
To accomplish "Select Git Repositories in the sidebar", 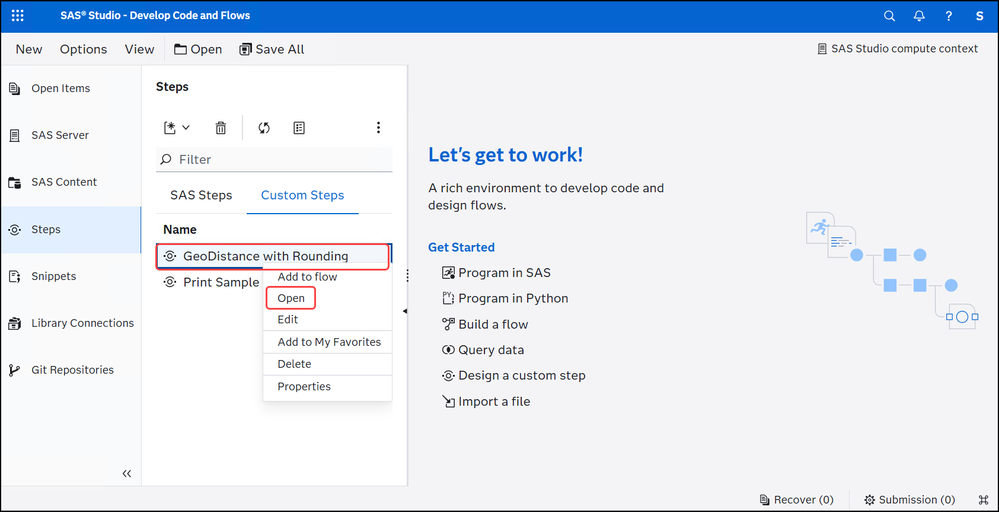I will (71, 370).
